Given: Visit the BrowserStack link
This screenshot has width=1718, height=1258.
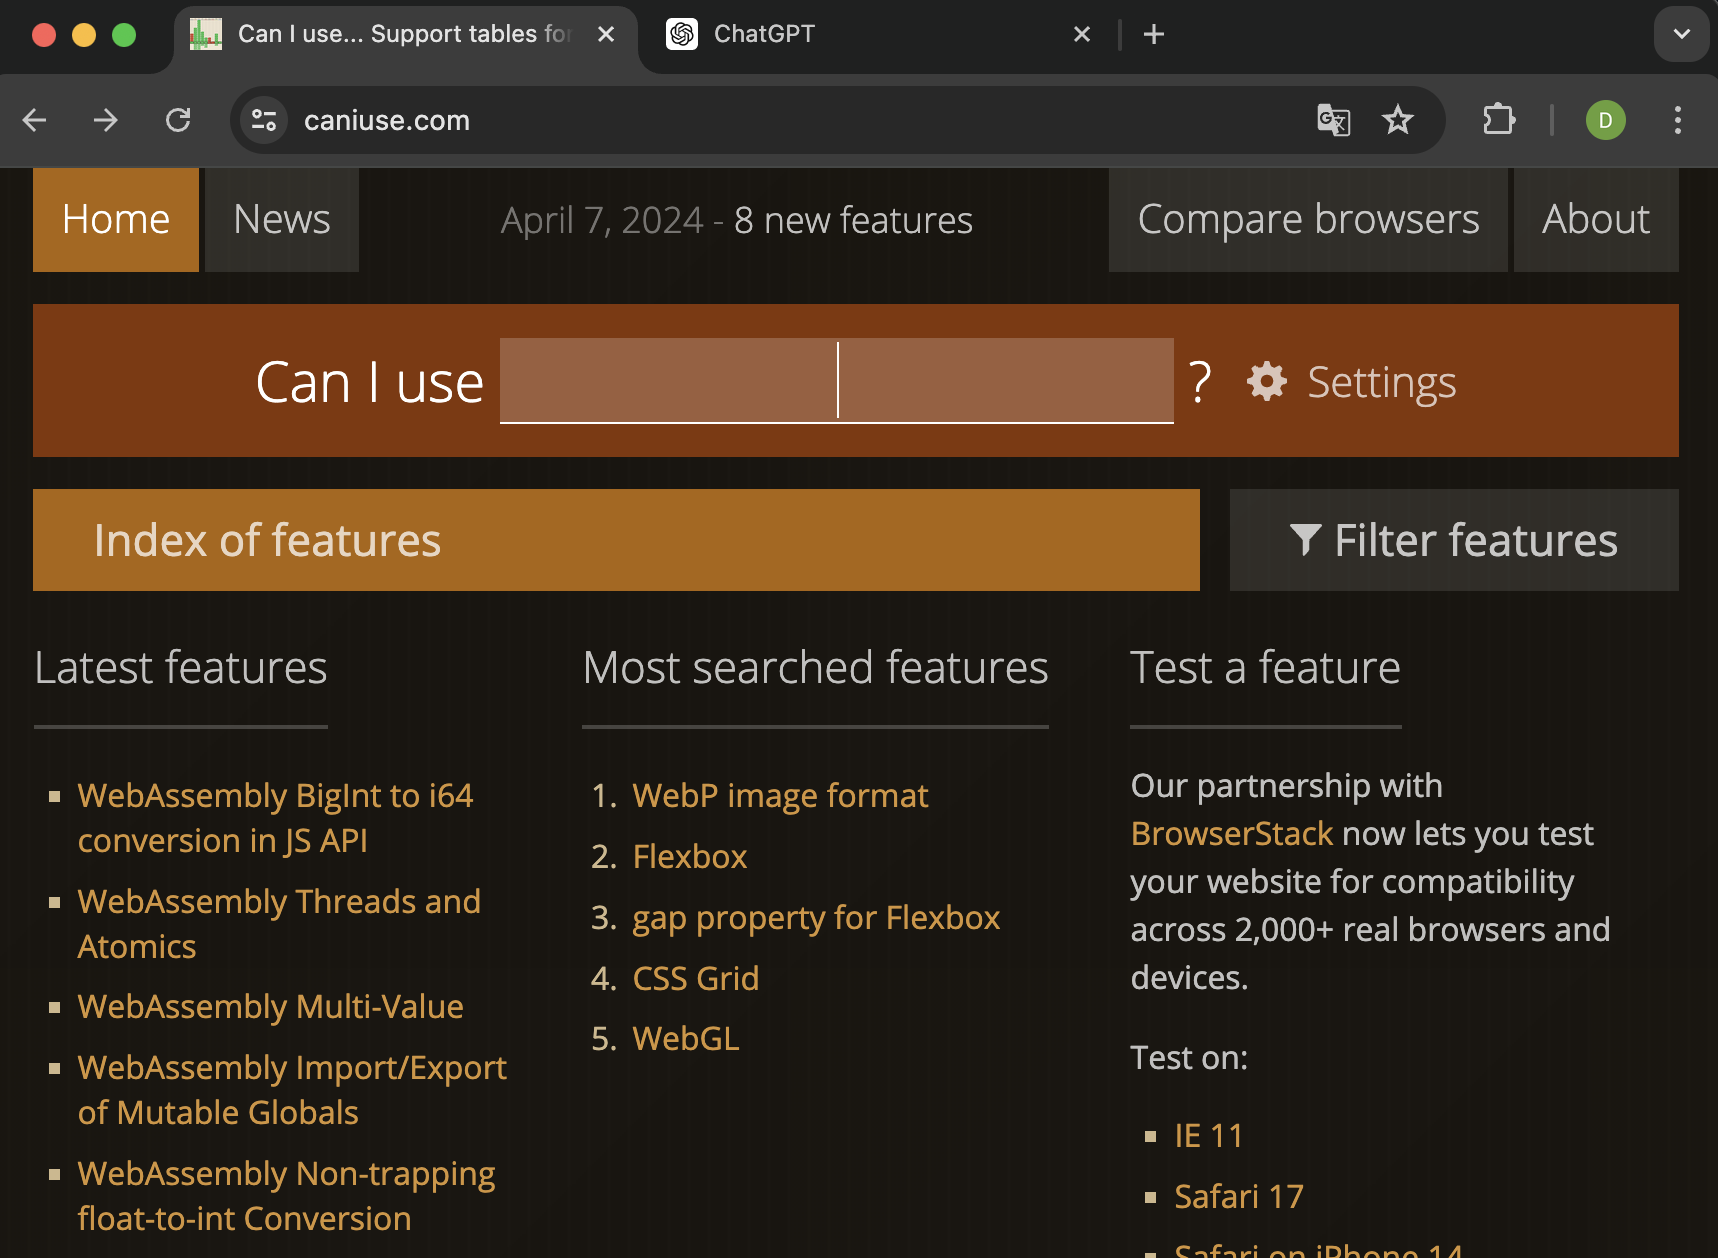Looking at the screenshot, I should (x=1232, y=834).
